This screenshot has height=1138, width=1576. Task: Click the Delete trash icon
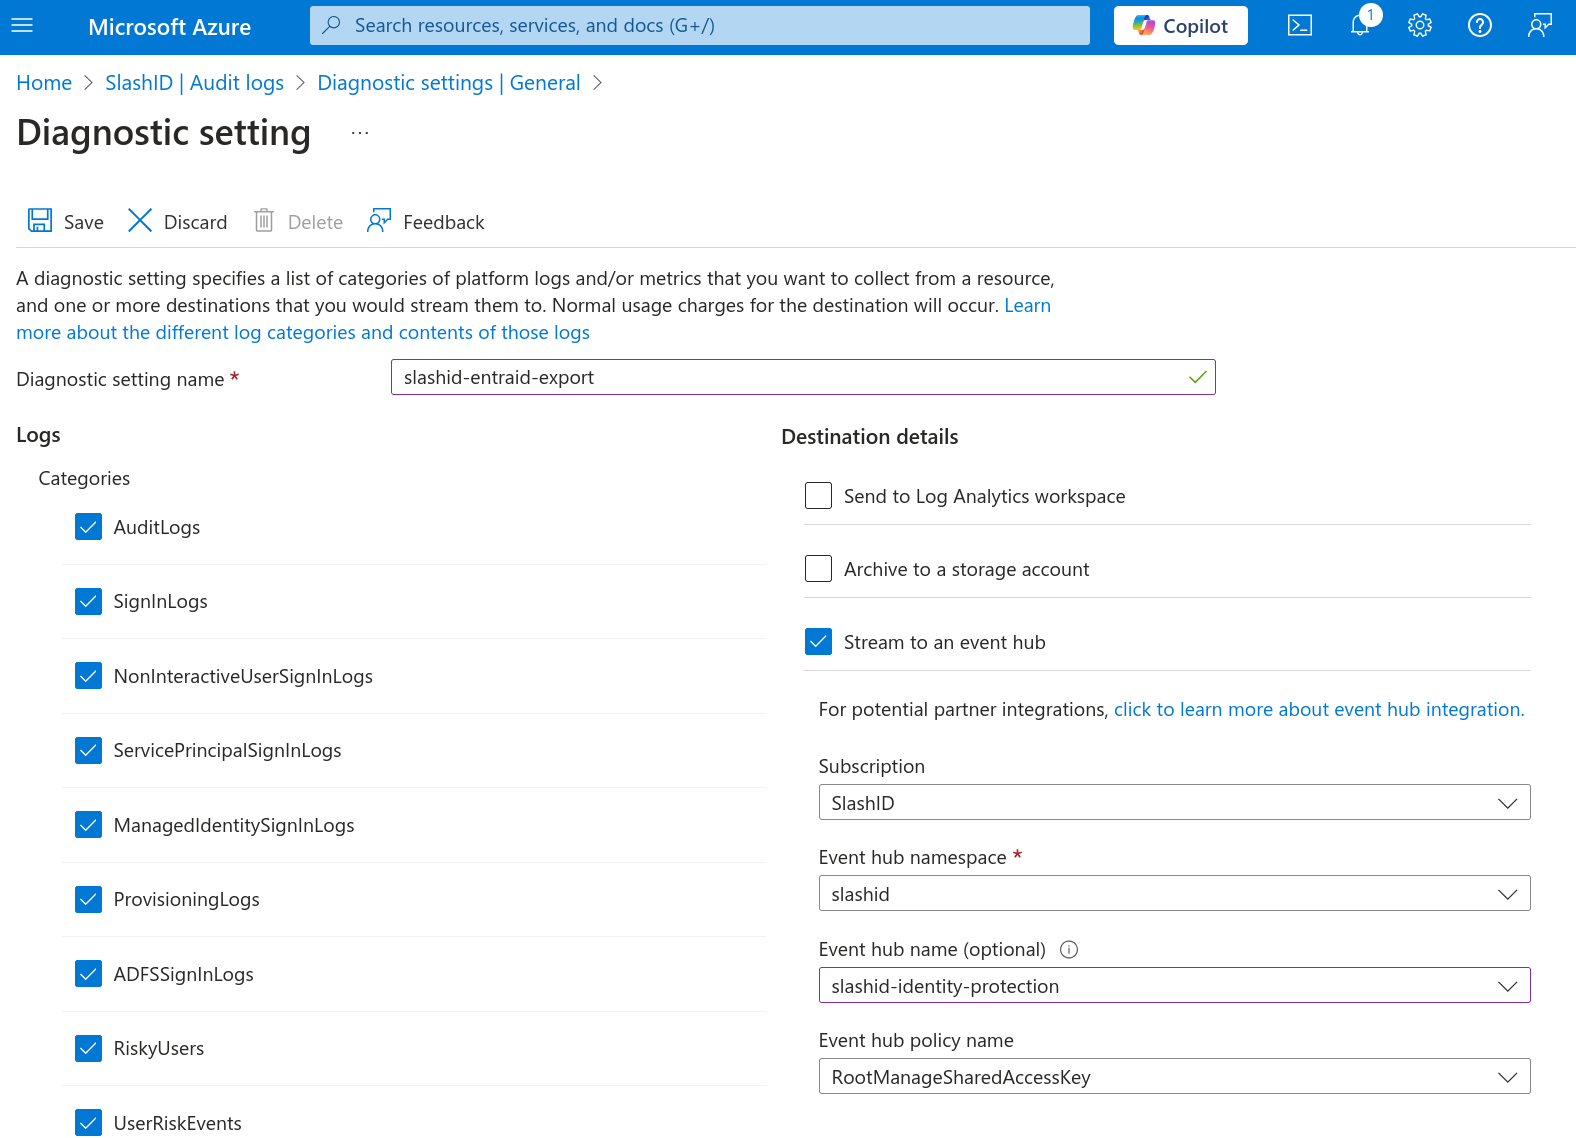pyautogui.click(x=264, y=221)
